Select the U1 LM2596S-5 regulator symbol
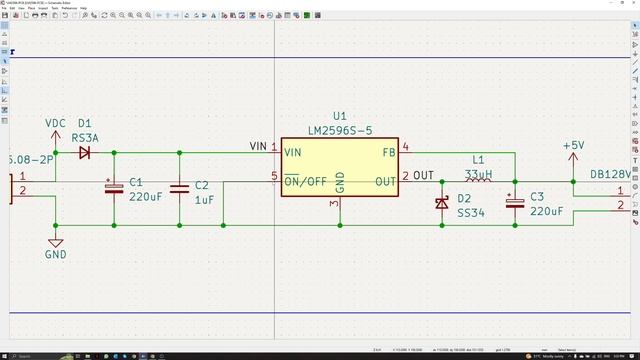640x360 pixels. coord(340,167)
